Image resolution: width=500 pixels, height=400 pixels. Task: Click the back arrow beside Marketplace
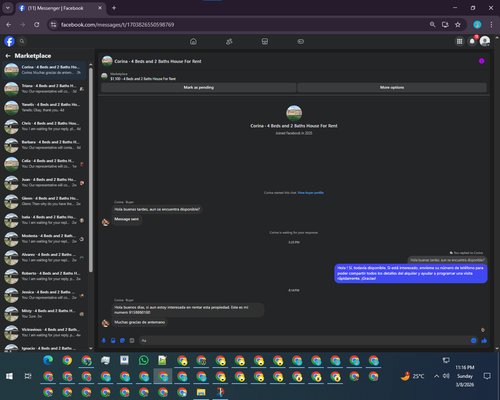pos(8,56)
